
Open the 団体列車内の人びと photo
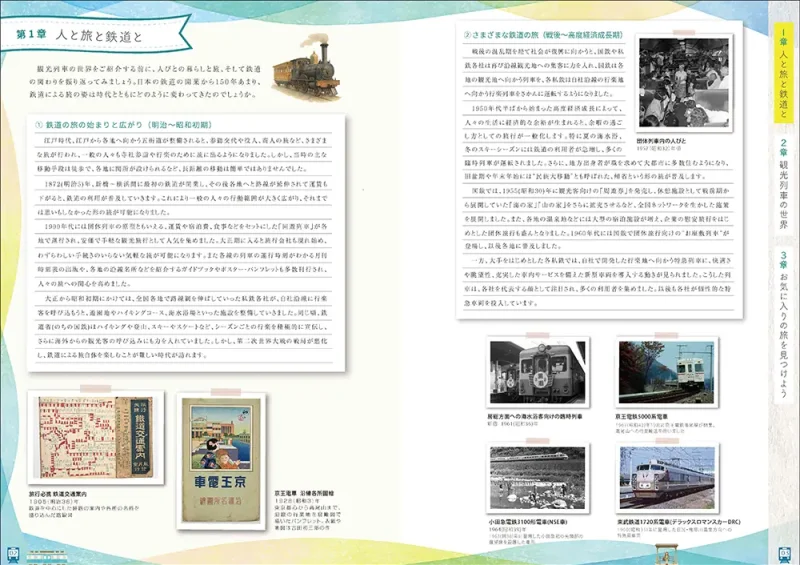(684, 83)
